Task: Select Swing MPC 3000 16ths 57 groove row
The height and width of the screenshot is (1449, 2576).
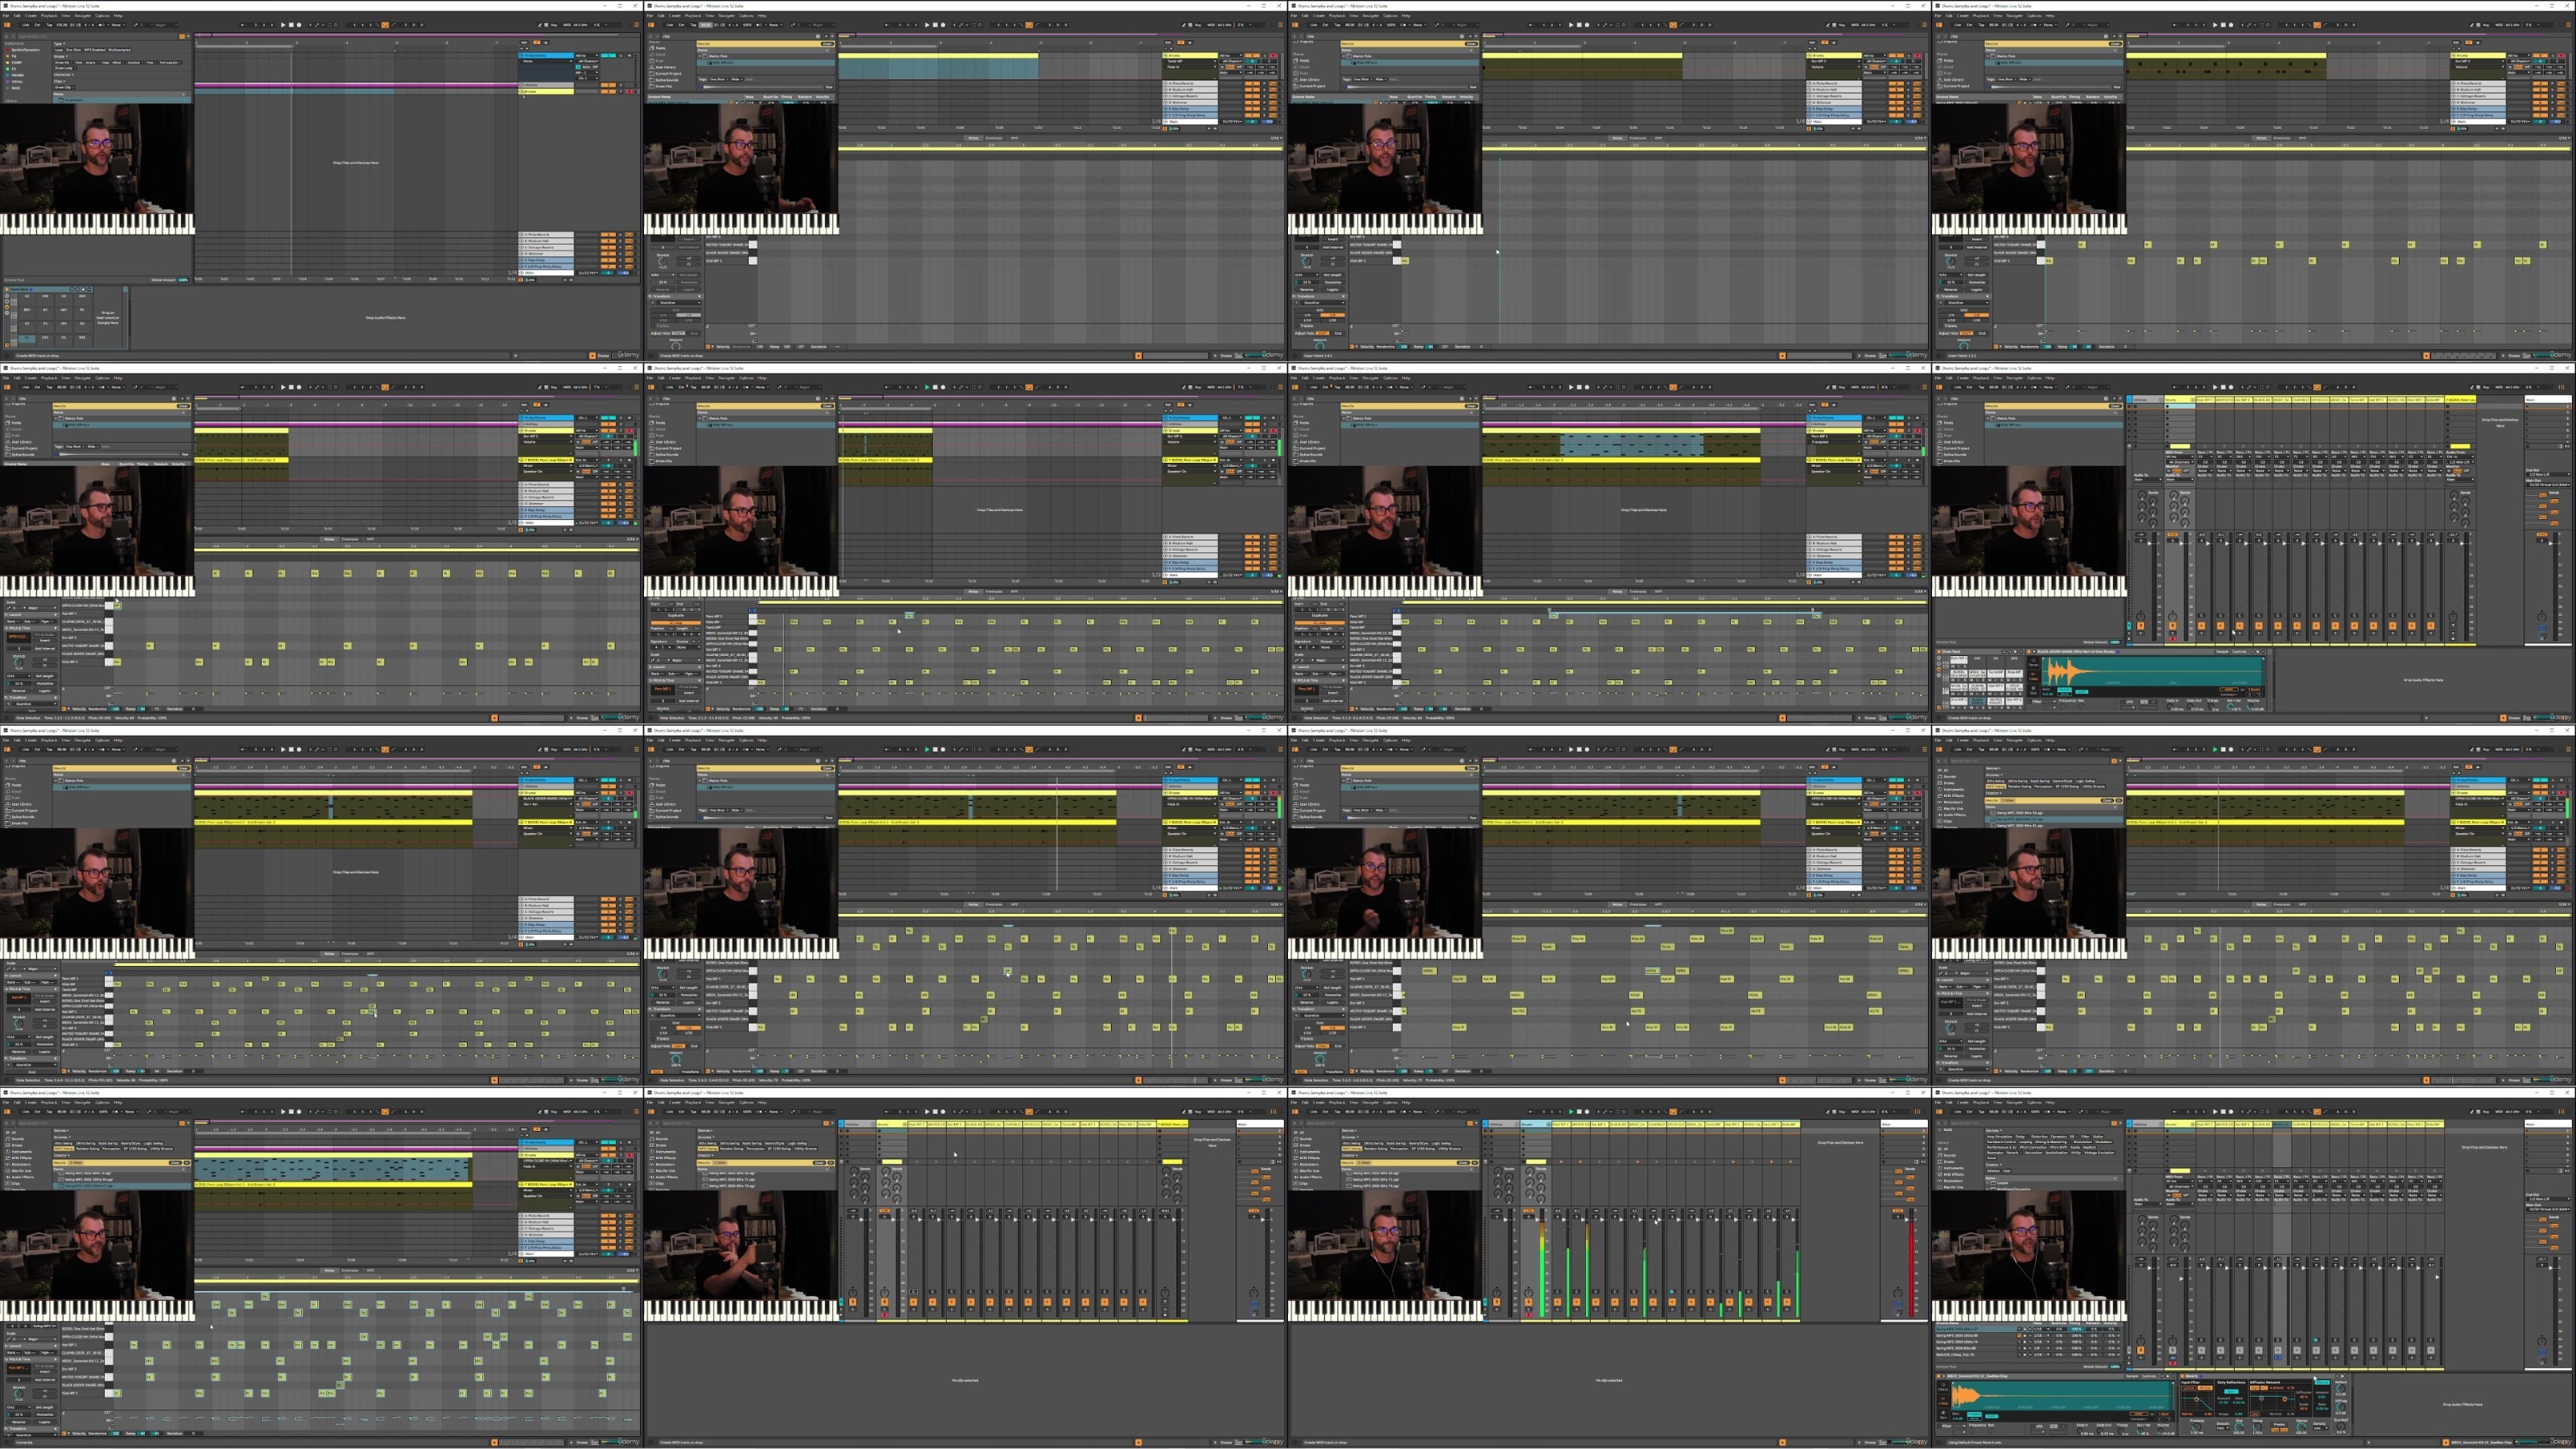Action: point(2027,1330)
